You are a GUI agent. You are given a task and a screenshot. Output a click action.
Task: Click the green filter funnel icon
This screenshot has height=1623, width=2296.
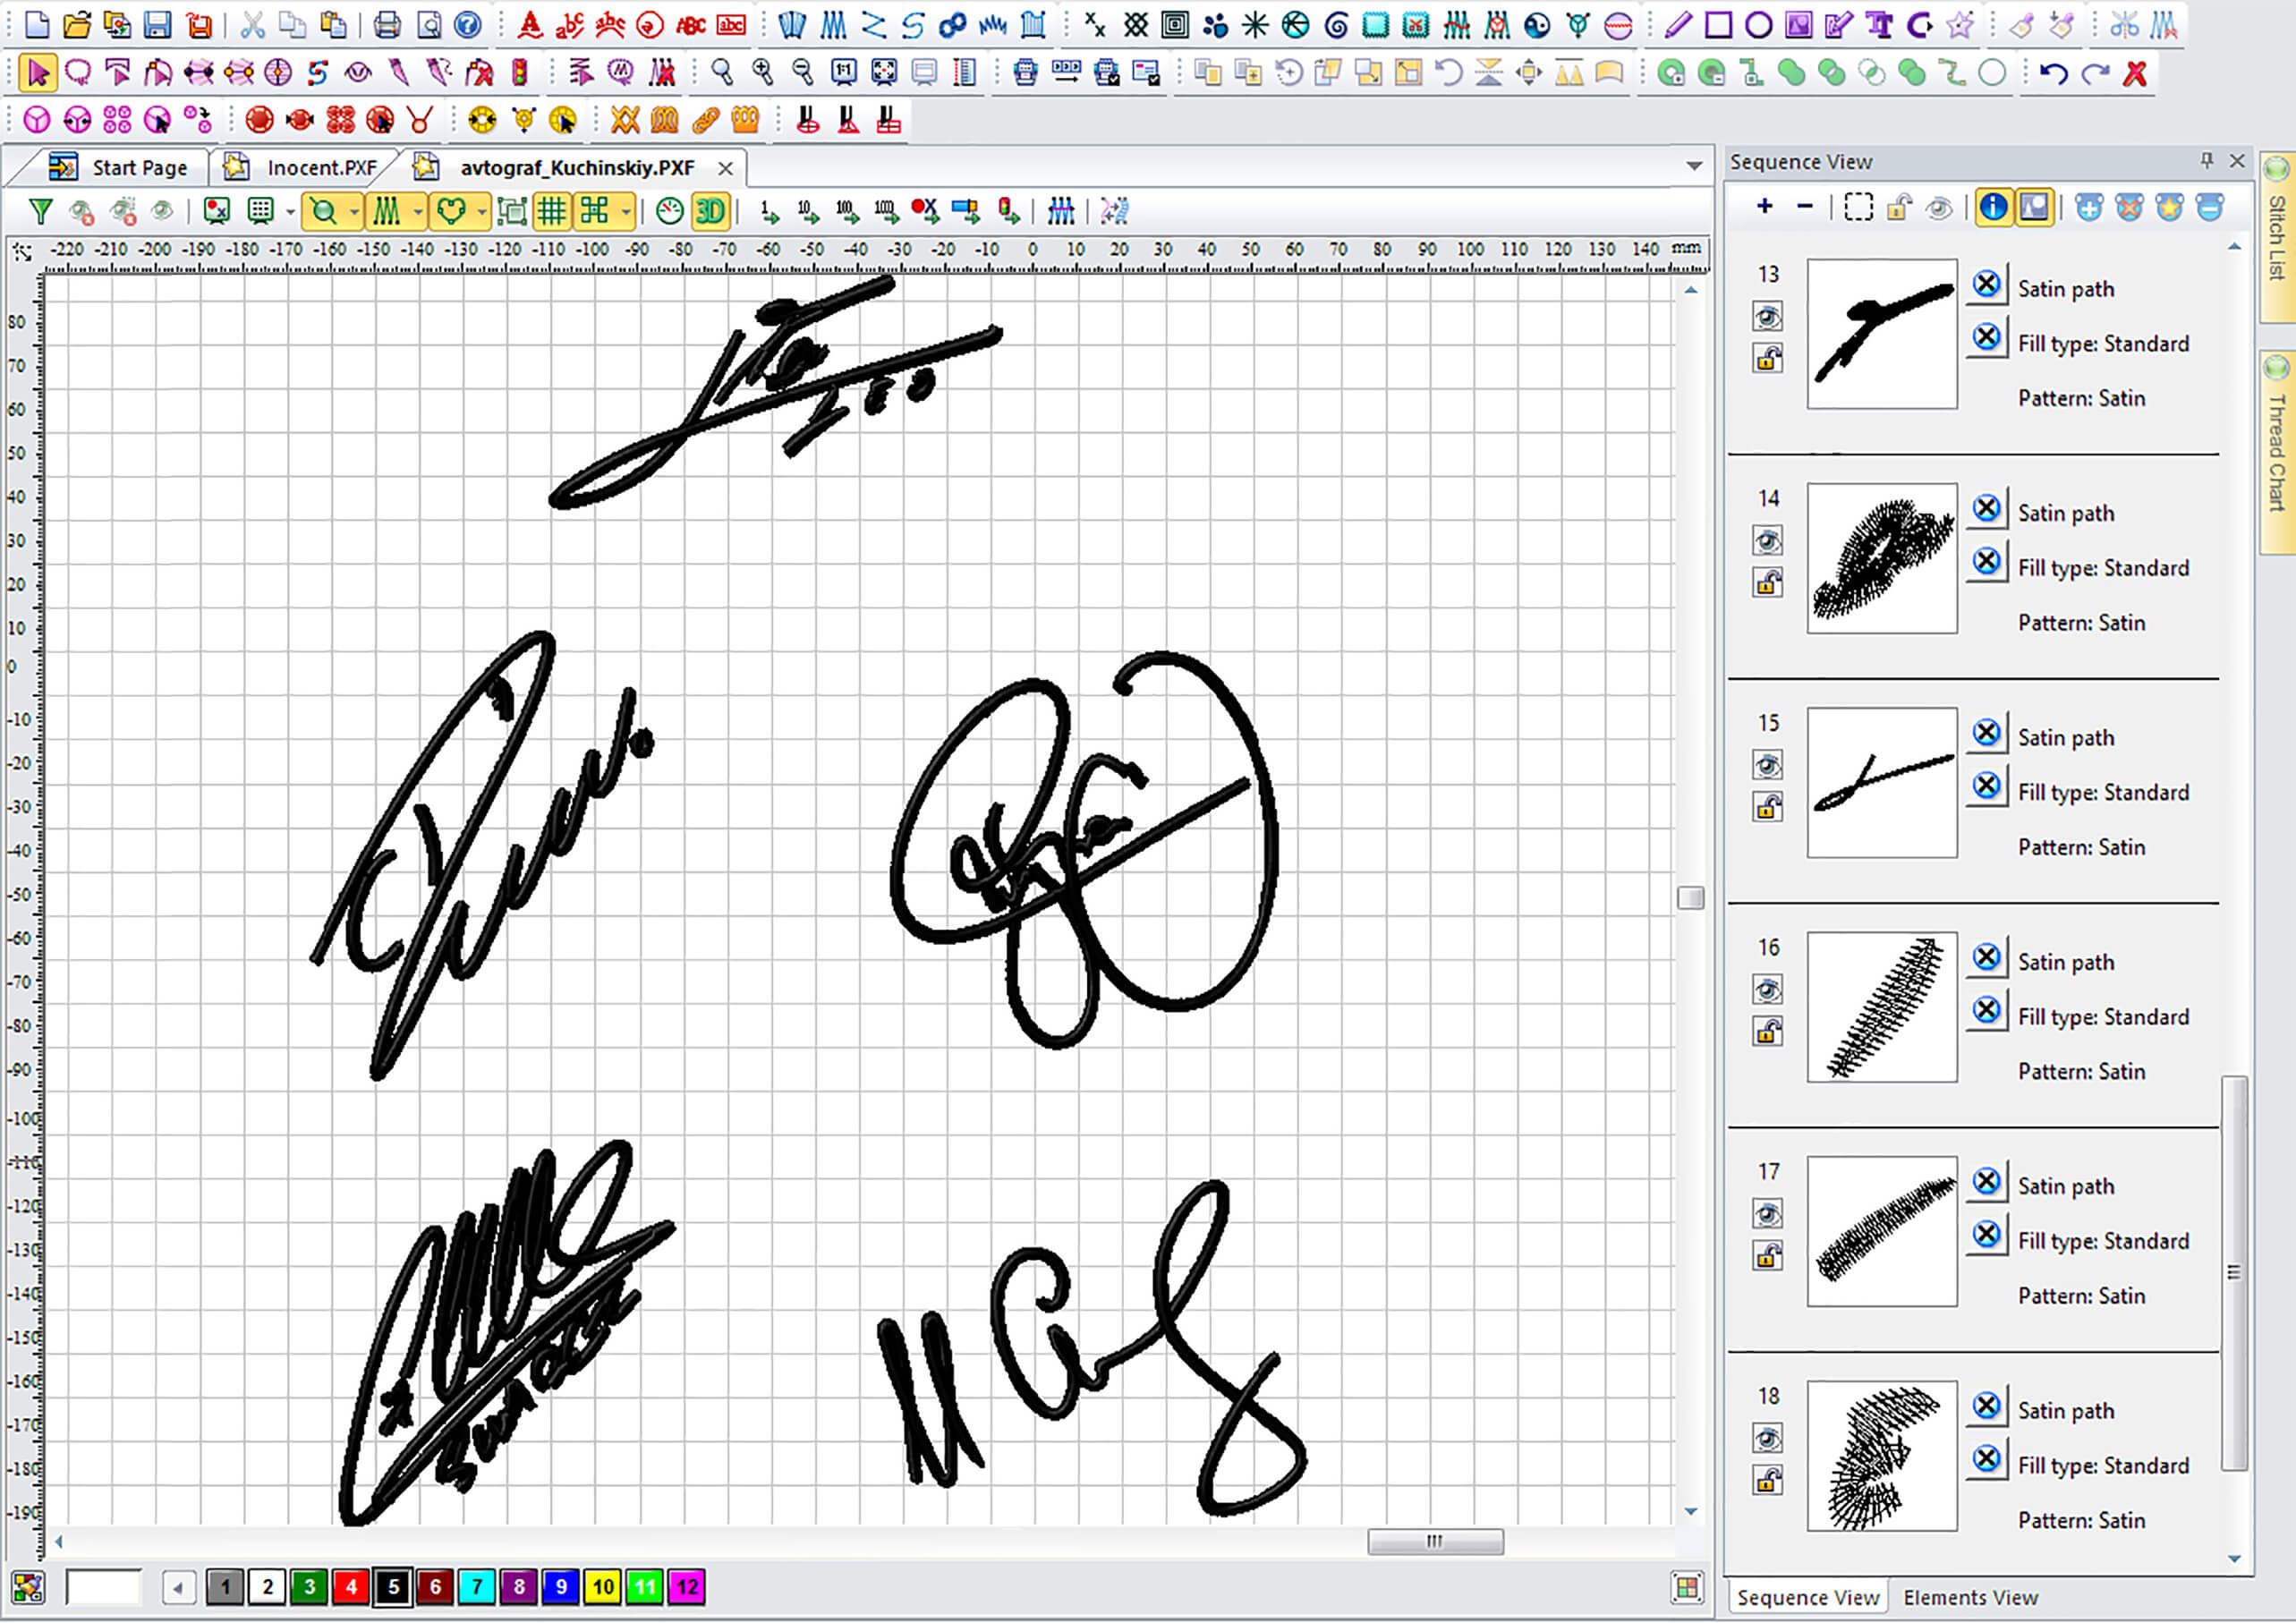(x=41, y=211)
